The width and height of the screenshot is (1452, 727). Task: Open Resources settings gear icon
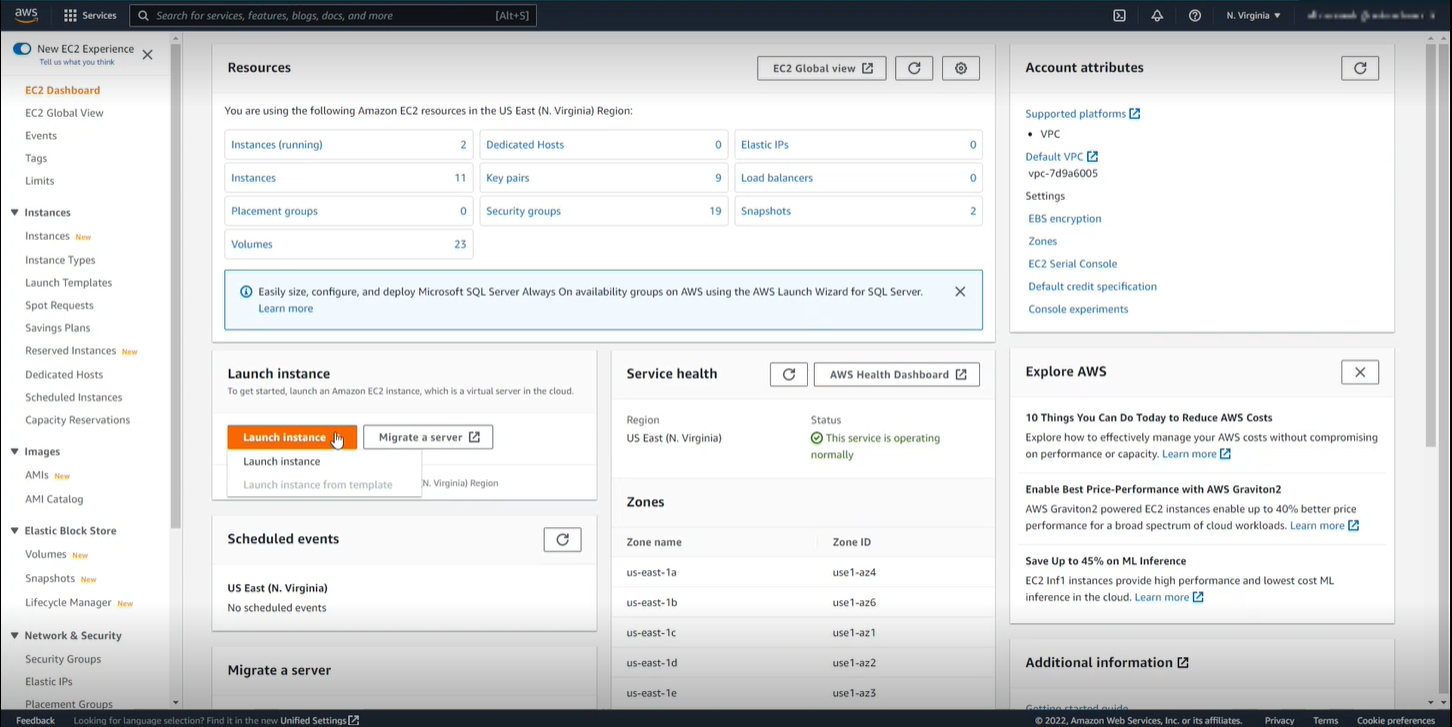(x=961, y=68)
